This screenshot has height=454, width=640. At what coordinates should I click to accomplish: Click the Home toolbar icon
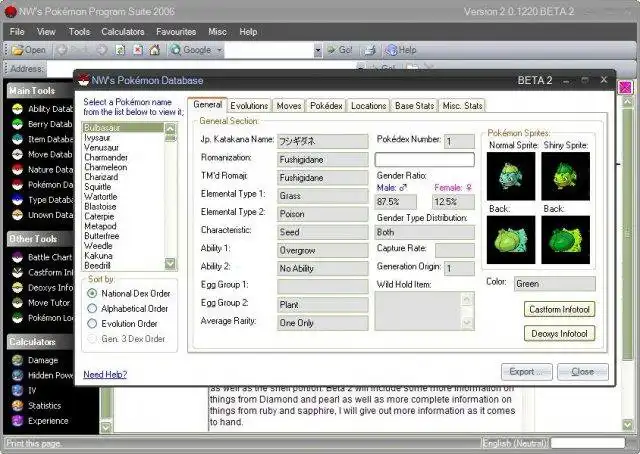(154, 50)
